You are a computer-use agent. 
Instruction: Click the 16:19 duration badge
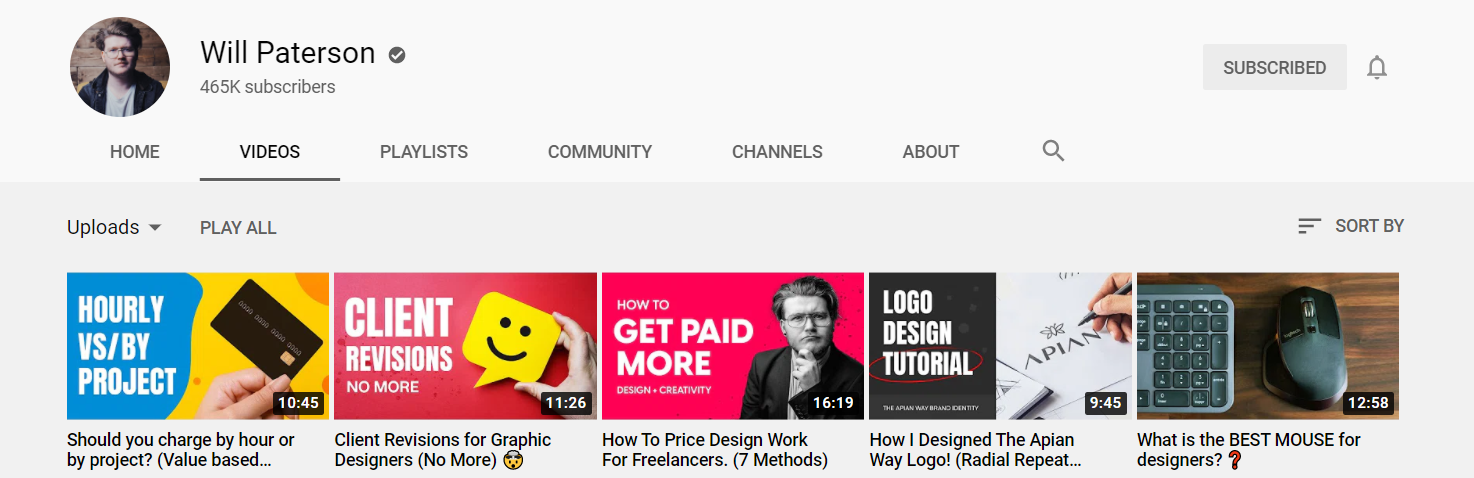pyautogui.click(x=833, y=403)
